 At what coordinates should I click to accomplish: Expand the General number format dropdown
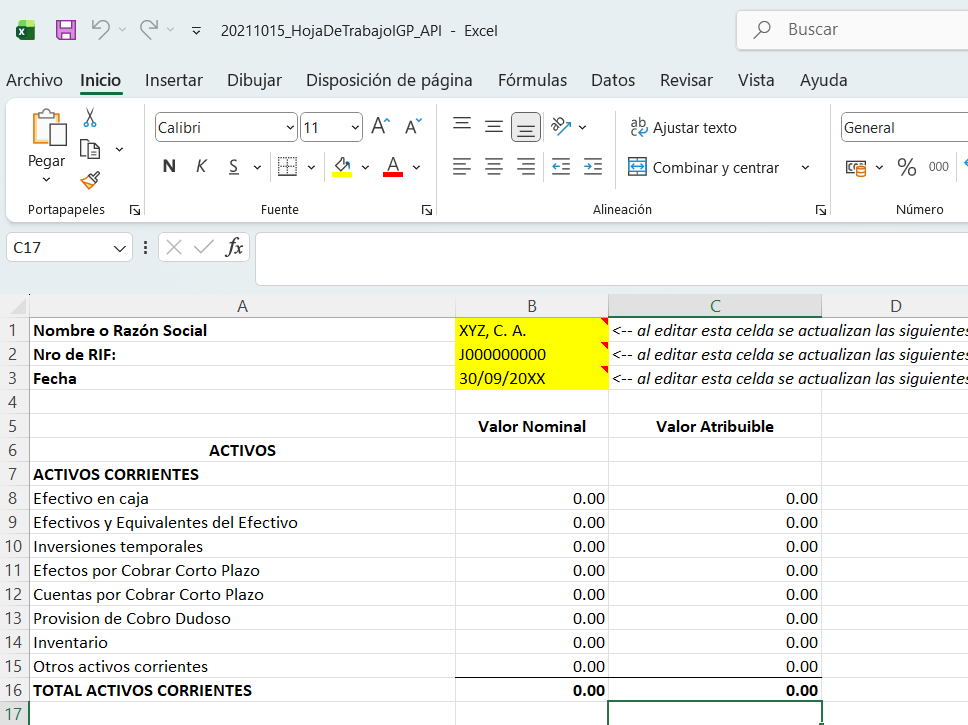pos(900,128)
